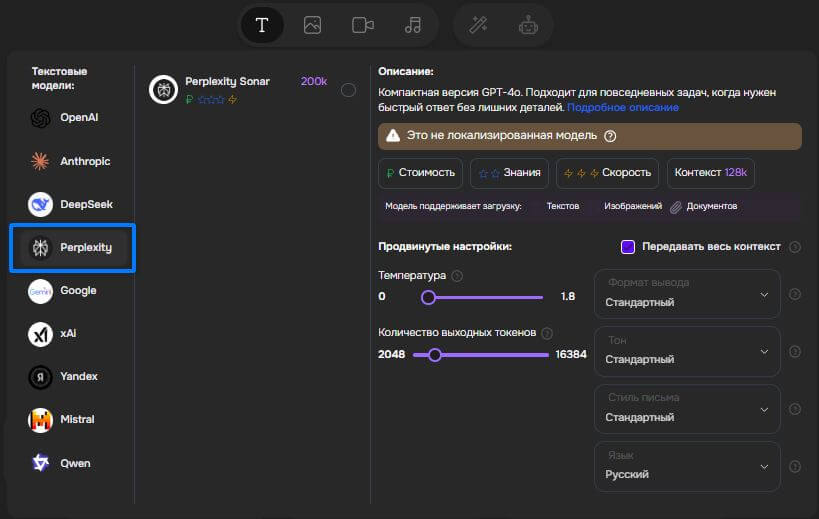Expand the Формат вывода dropdown
The height and width of the screenshot is (519, 819).
click(686, 293)
